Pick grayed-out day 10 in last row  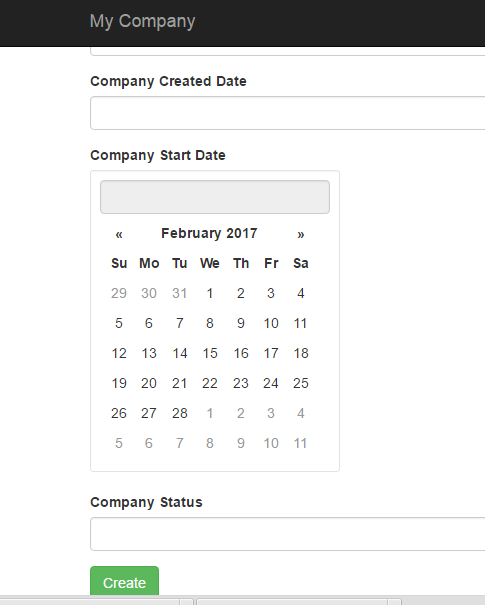(271, 443)
